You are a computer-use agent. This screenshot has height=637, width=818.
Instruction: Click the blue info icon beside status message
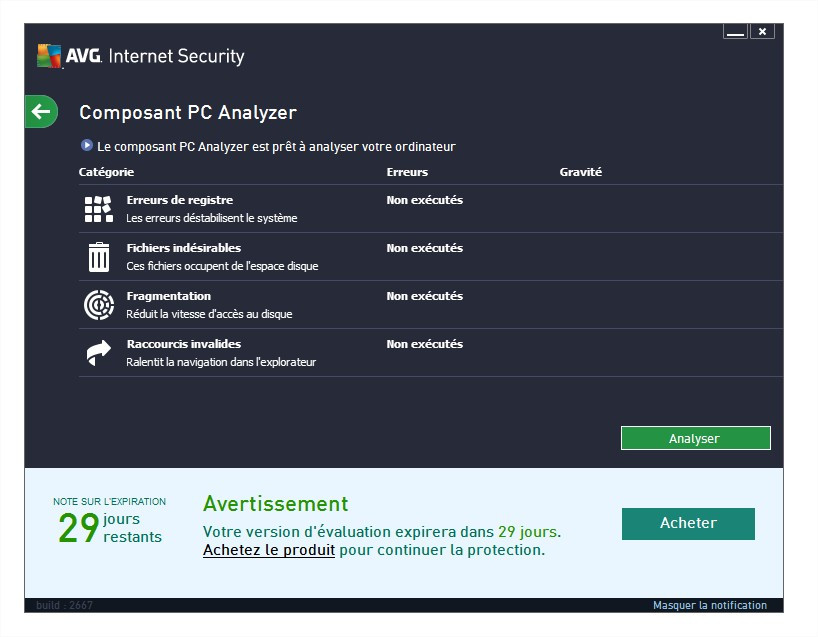(87, 146)
